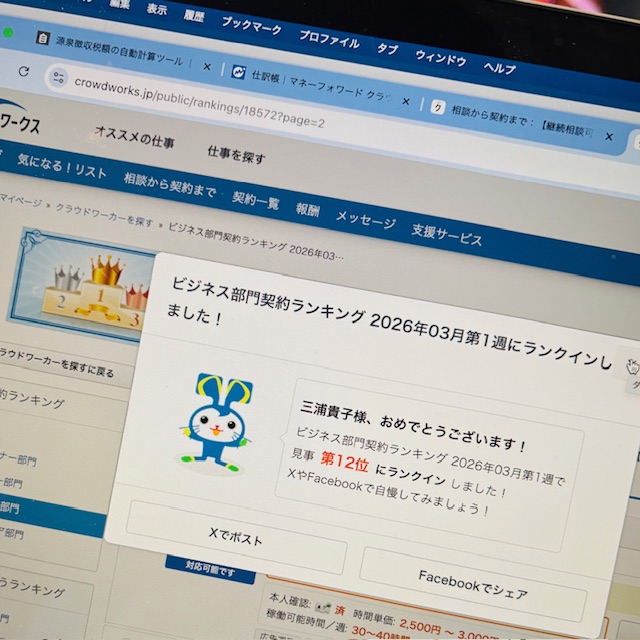The image size is (640, 640).
Task: Open the ウィンドウ menu
Action: tap(441, 59)
